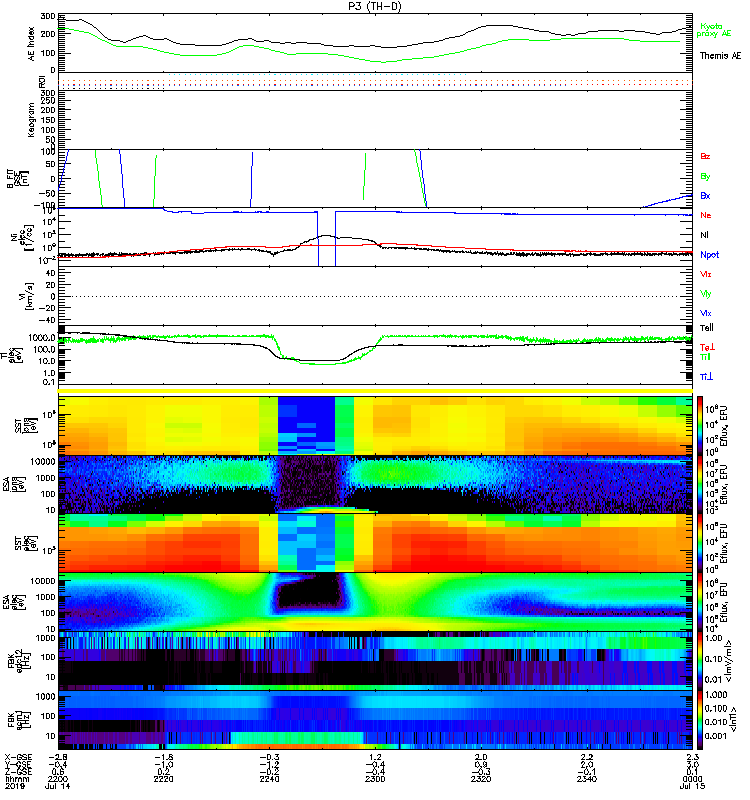
Task: Click the yellow bar above SST spectrogram
Action: tap(376, 391)
